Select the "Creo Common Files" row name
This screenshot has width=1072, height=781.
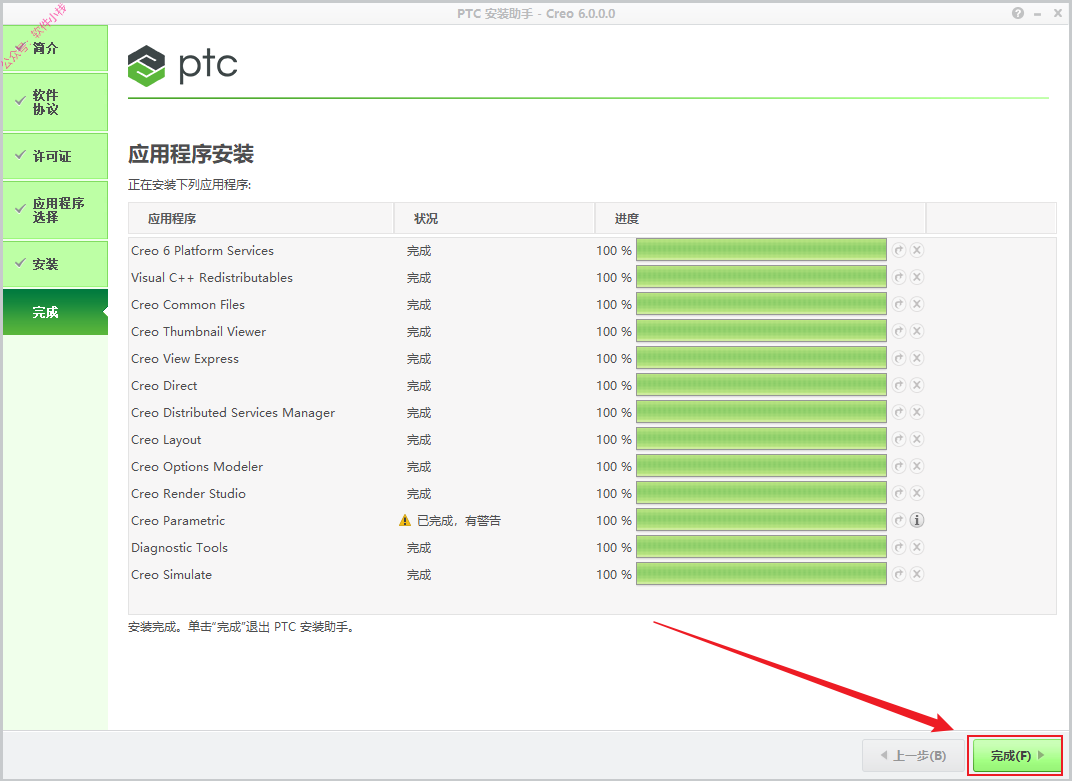click(188, 304)
